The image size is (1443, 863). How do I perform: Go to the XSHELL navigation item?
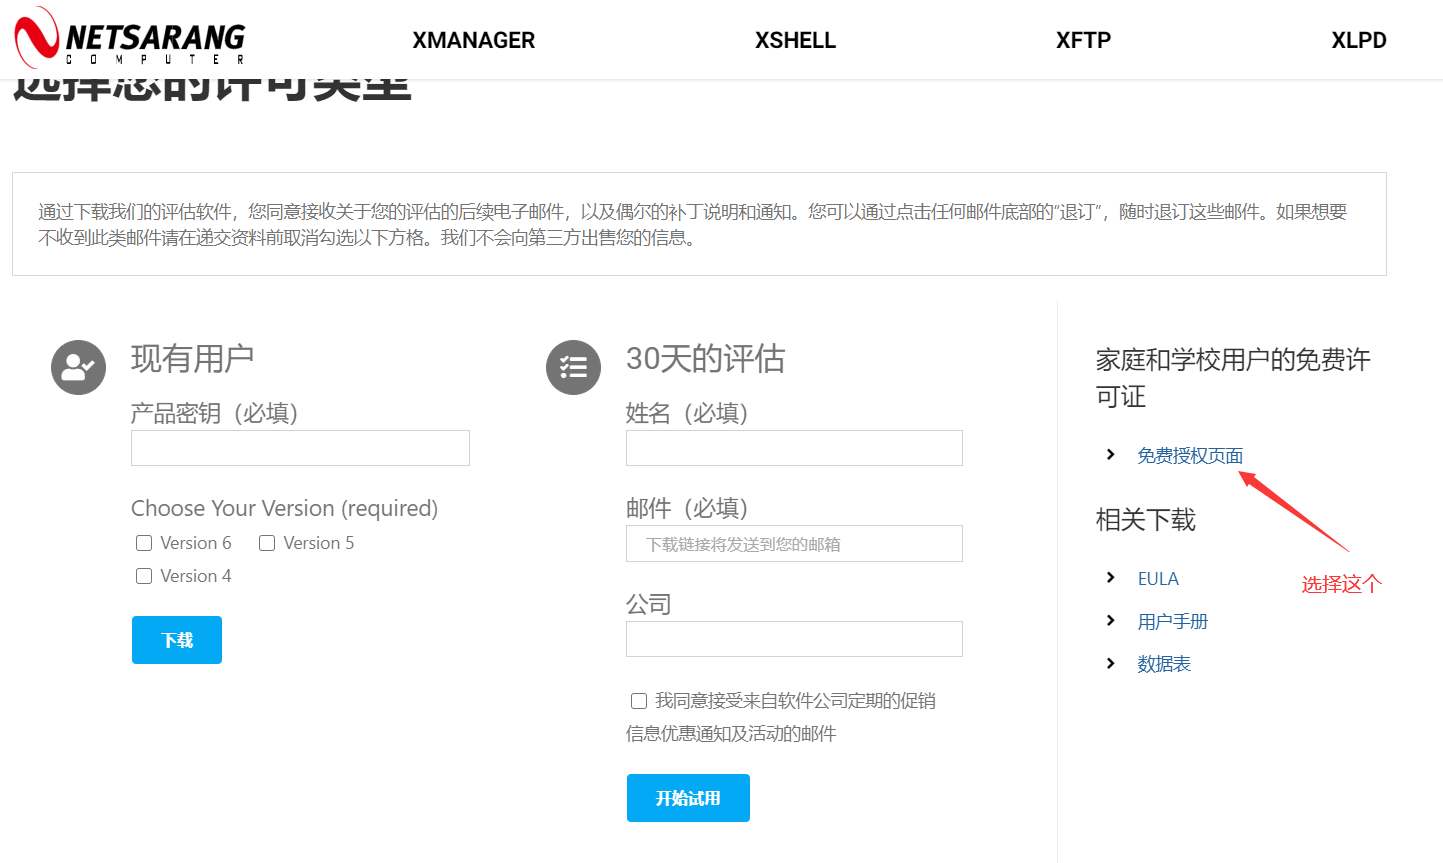pos(795,40)
